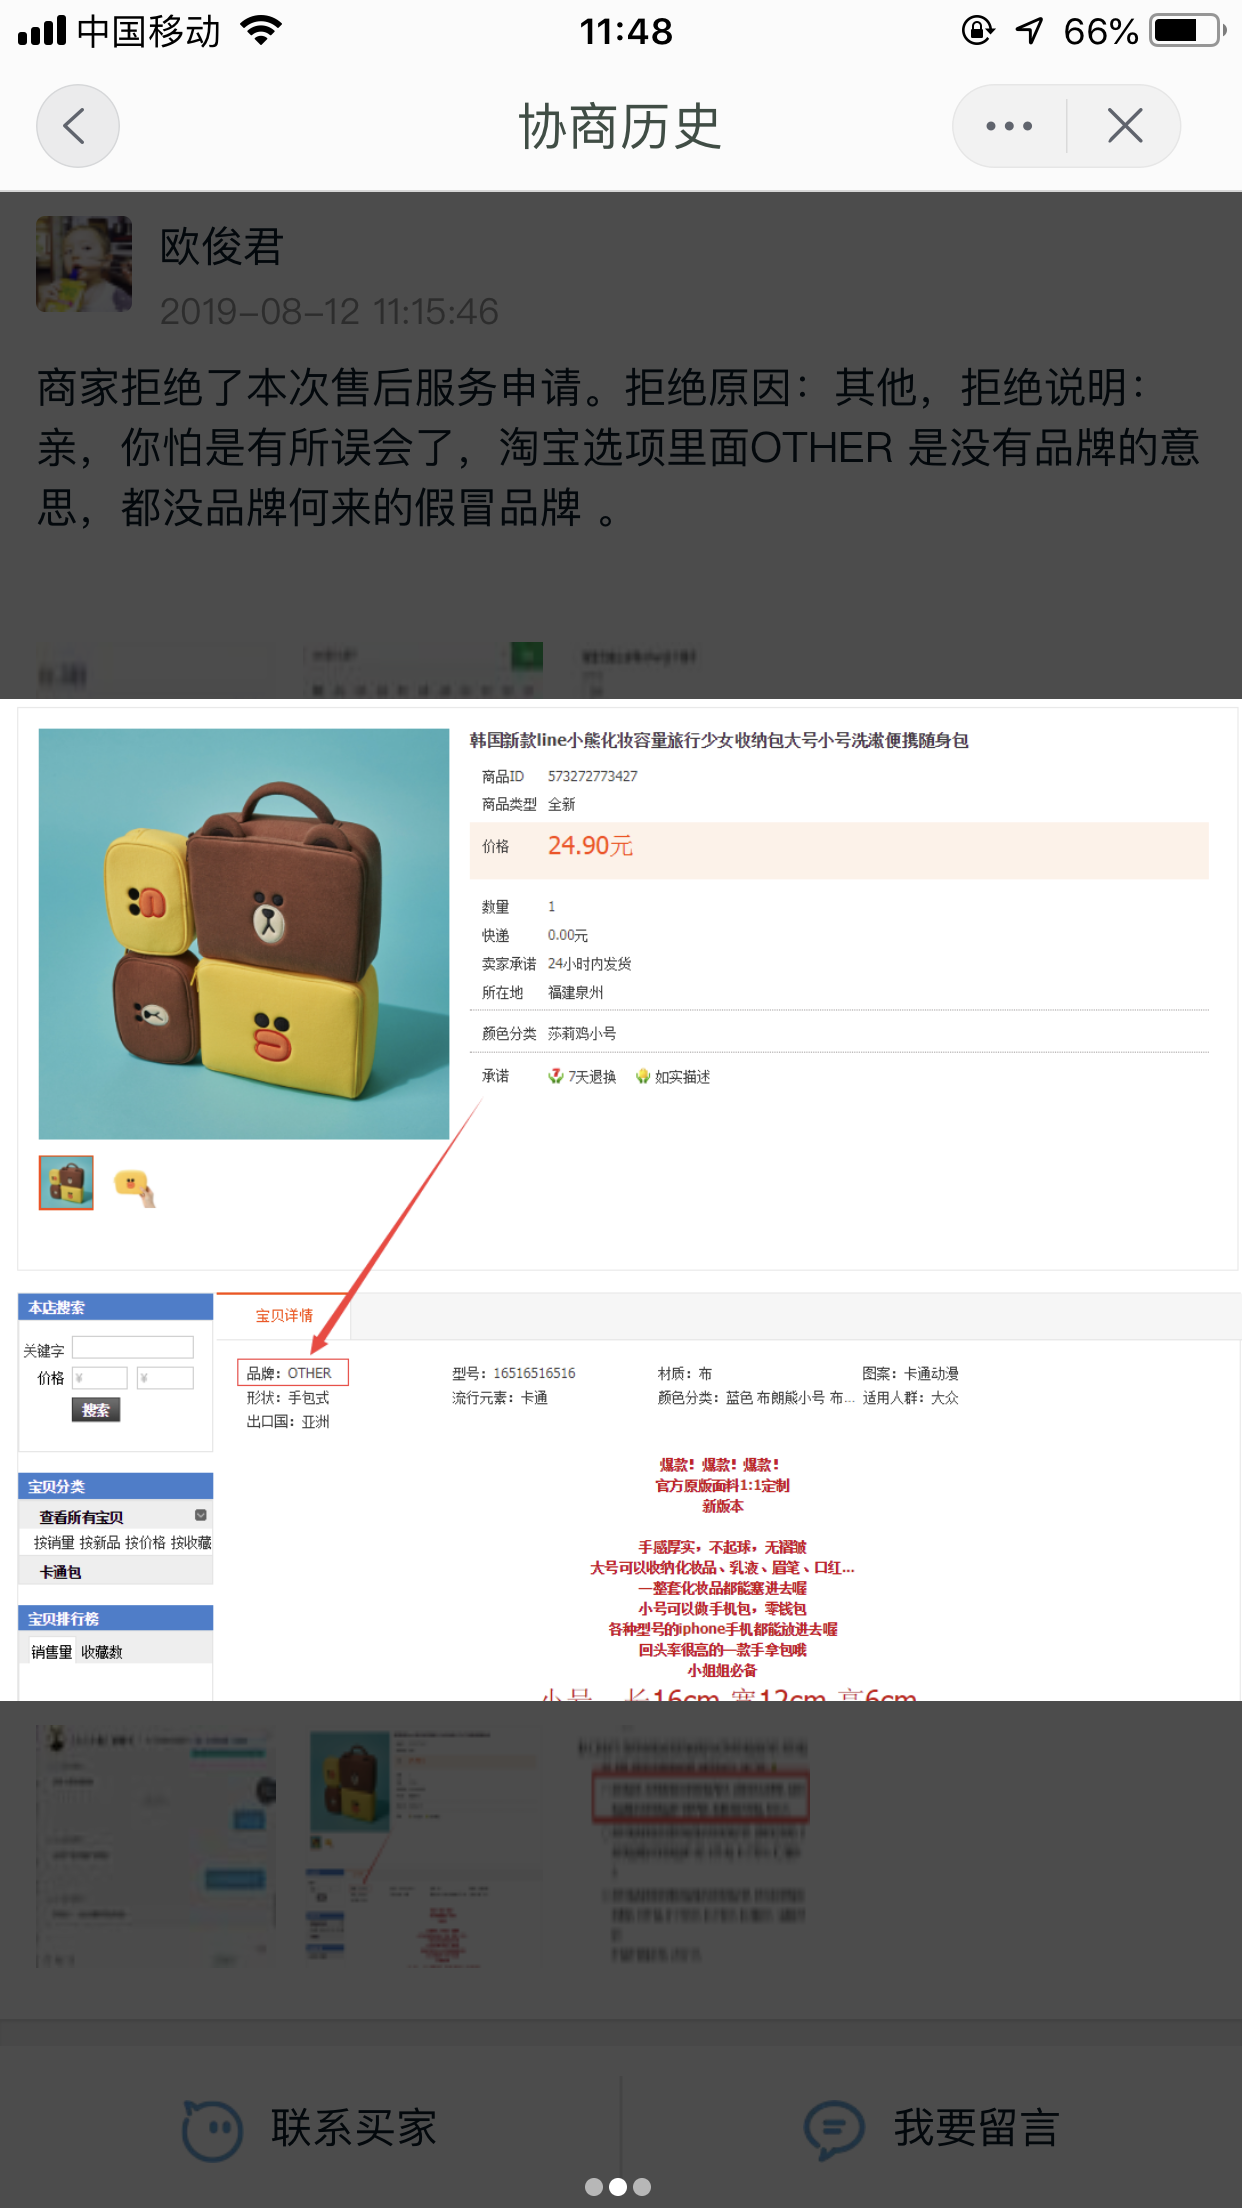Tap the 7天退换 promise icon
Image resolution: width=1242 pixels, height=2208 pixels.
point(555,1076)
